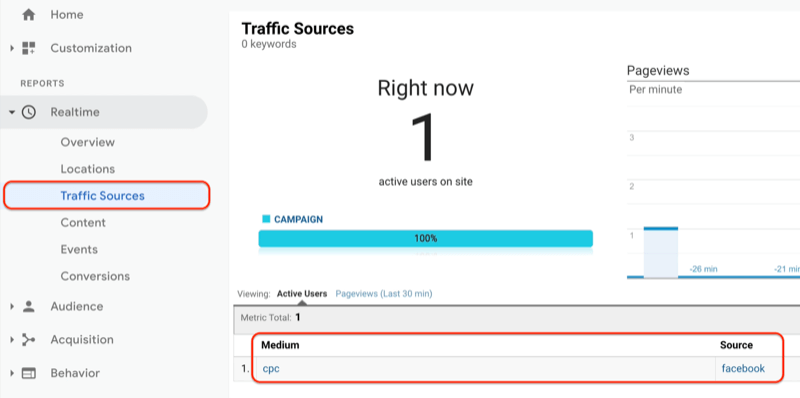Open the Customization menu label
The width and height of the screenshot is (800, 398).
tap(91, 48)
